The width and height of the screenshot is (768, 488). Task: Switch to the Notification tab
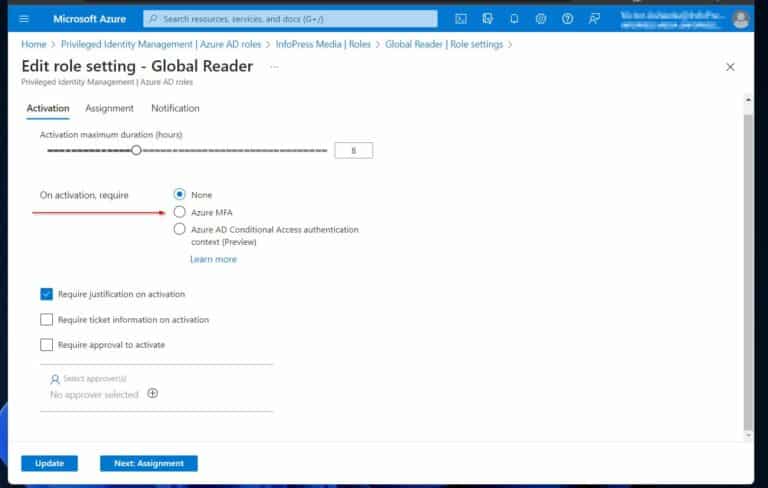pyautogui.click(x=175, y=108)
